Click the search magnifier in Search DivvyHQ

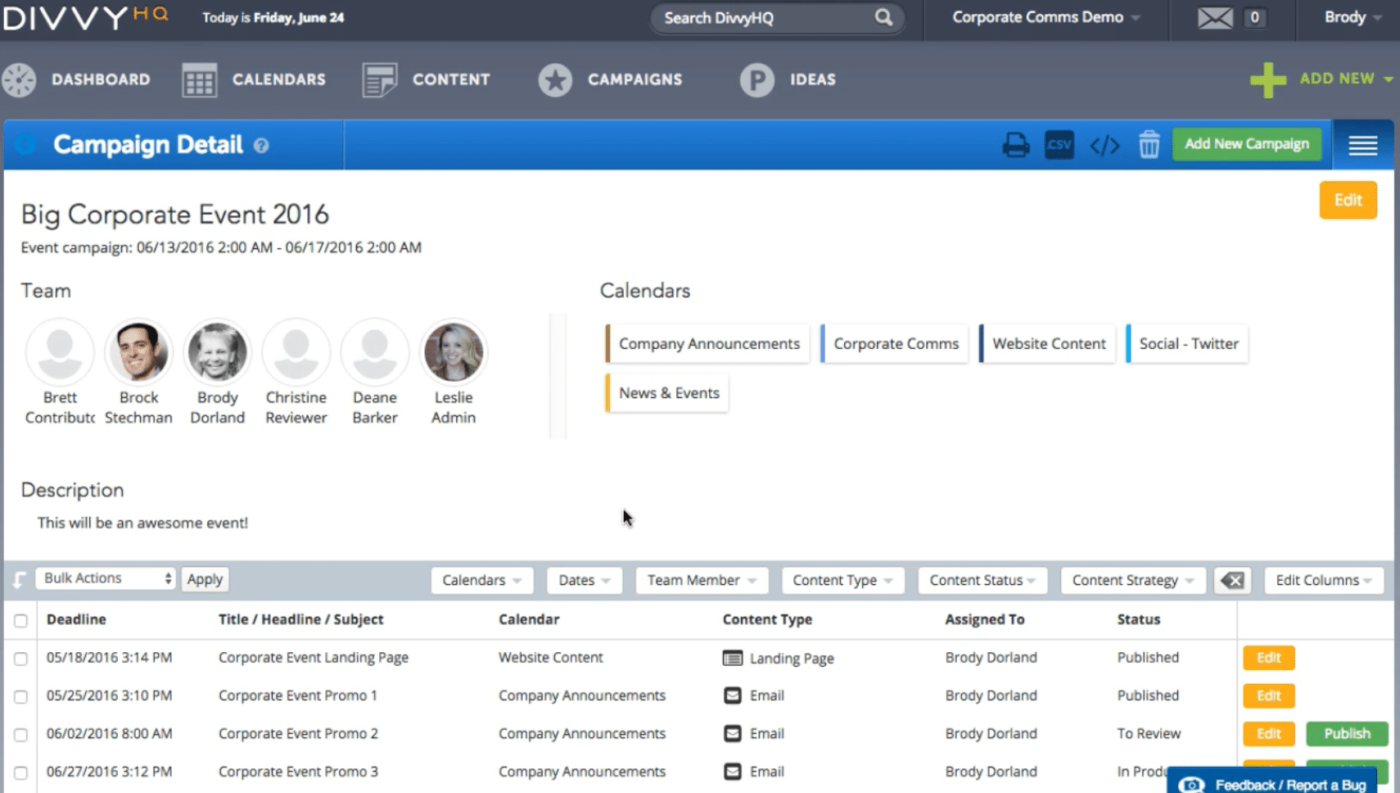[882, 17]
